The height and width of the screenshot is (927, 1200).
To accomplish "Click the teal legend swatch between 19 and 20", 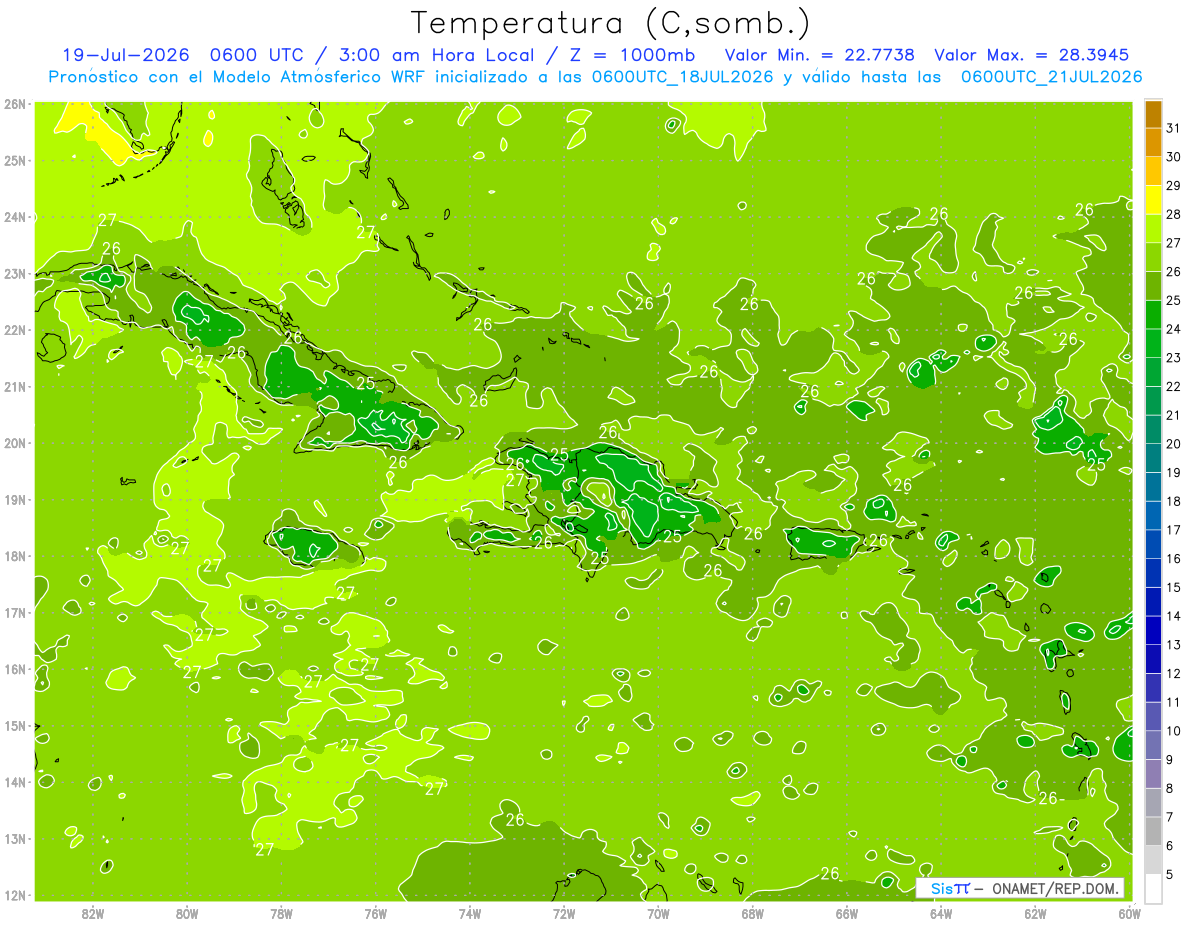I will pos(1153,458).
